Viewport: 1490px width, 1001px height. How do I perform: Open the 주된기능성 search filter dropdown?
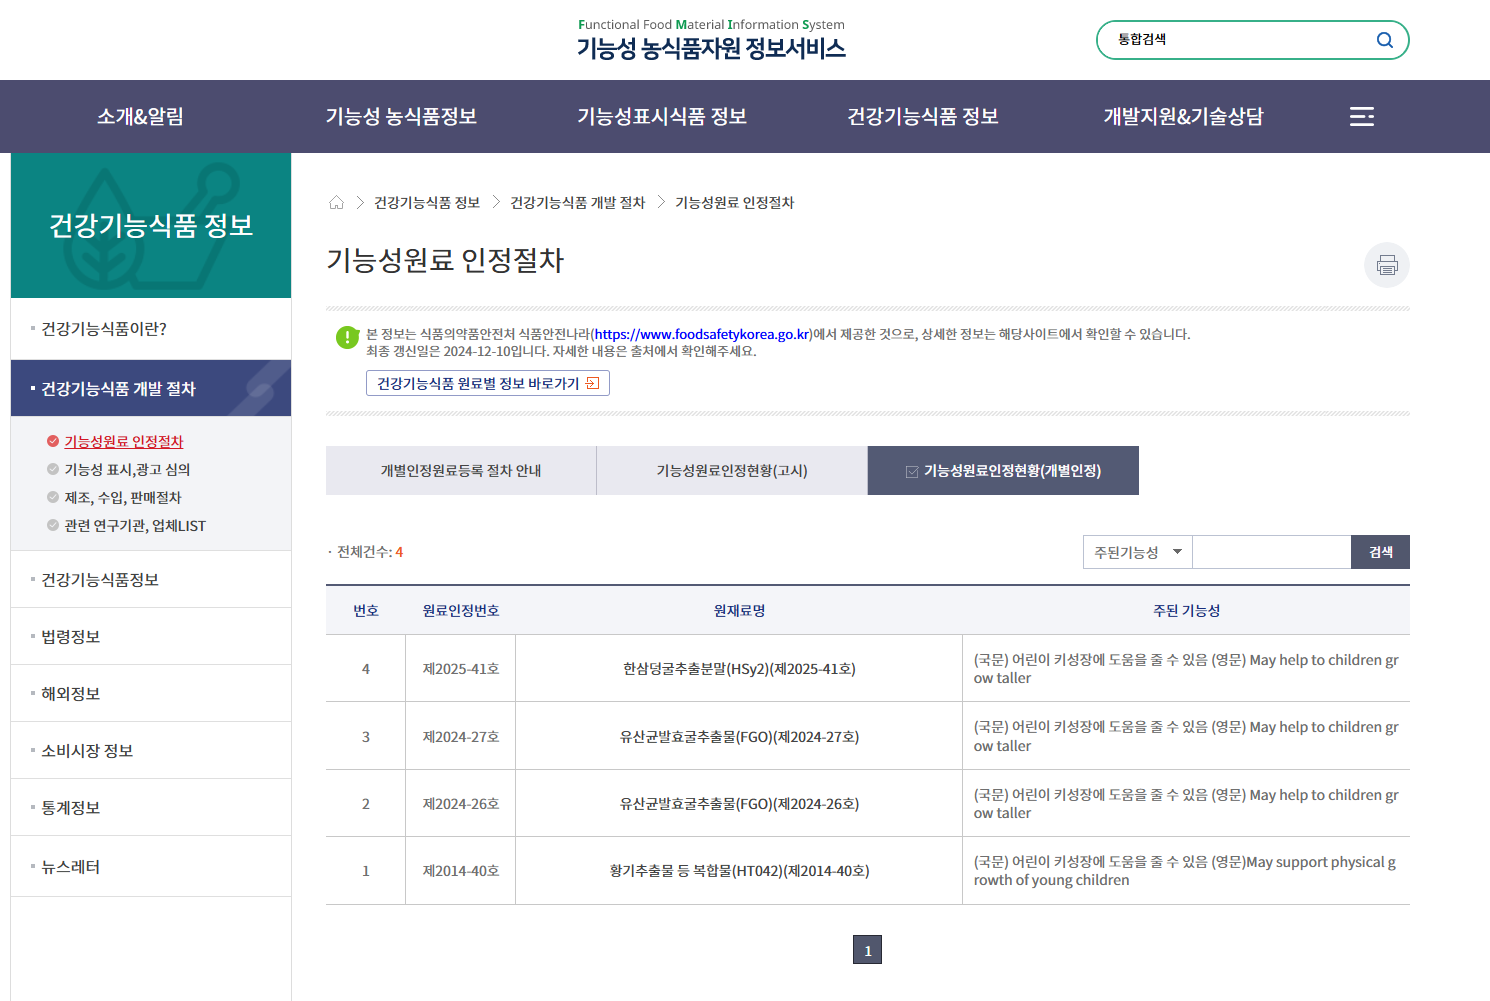click(1137, 552)
